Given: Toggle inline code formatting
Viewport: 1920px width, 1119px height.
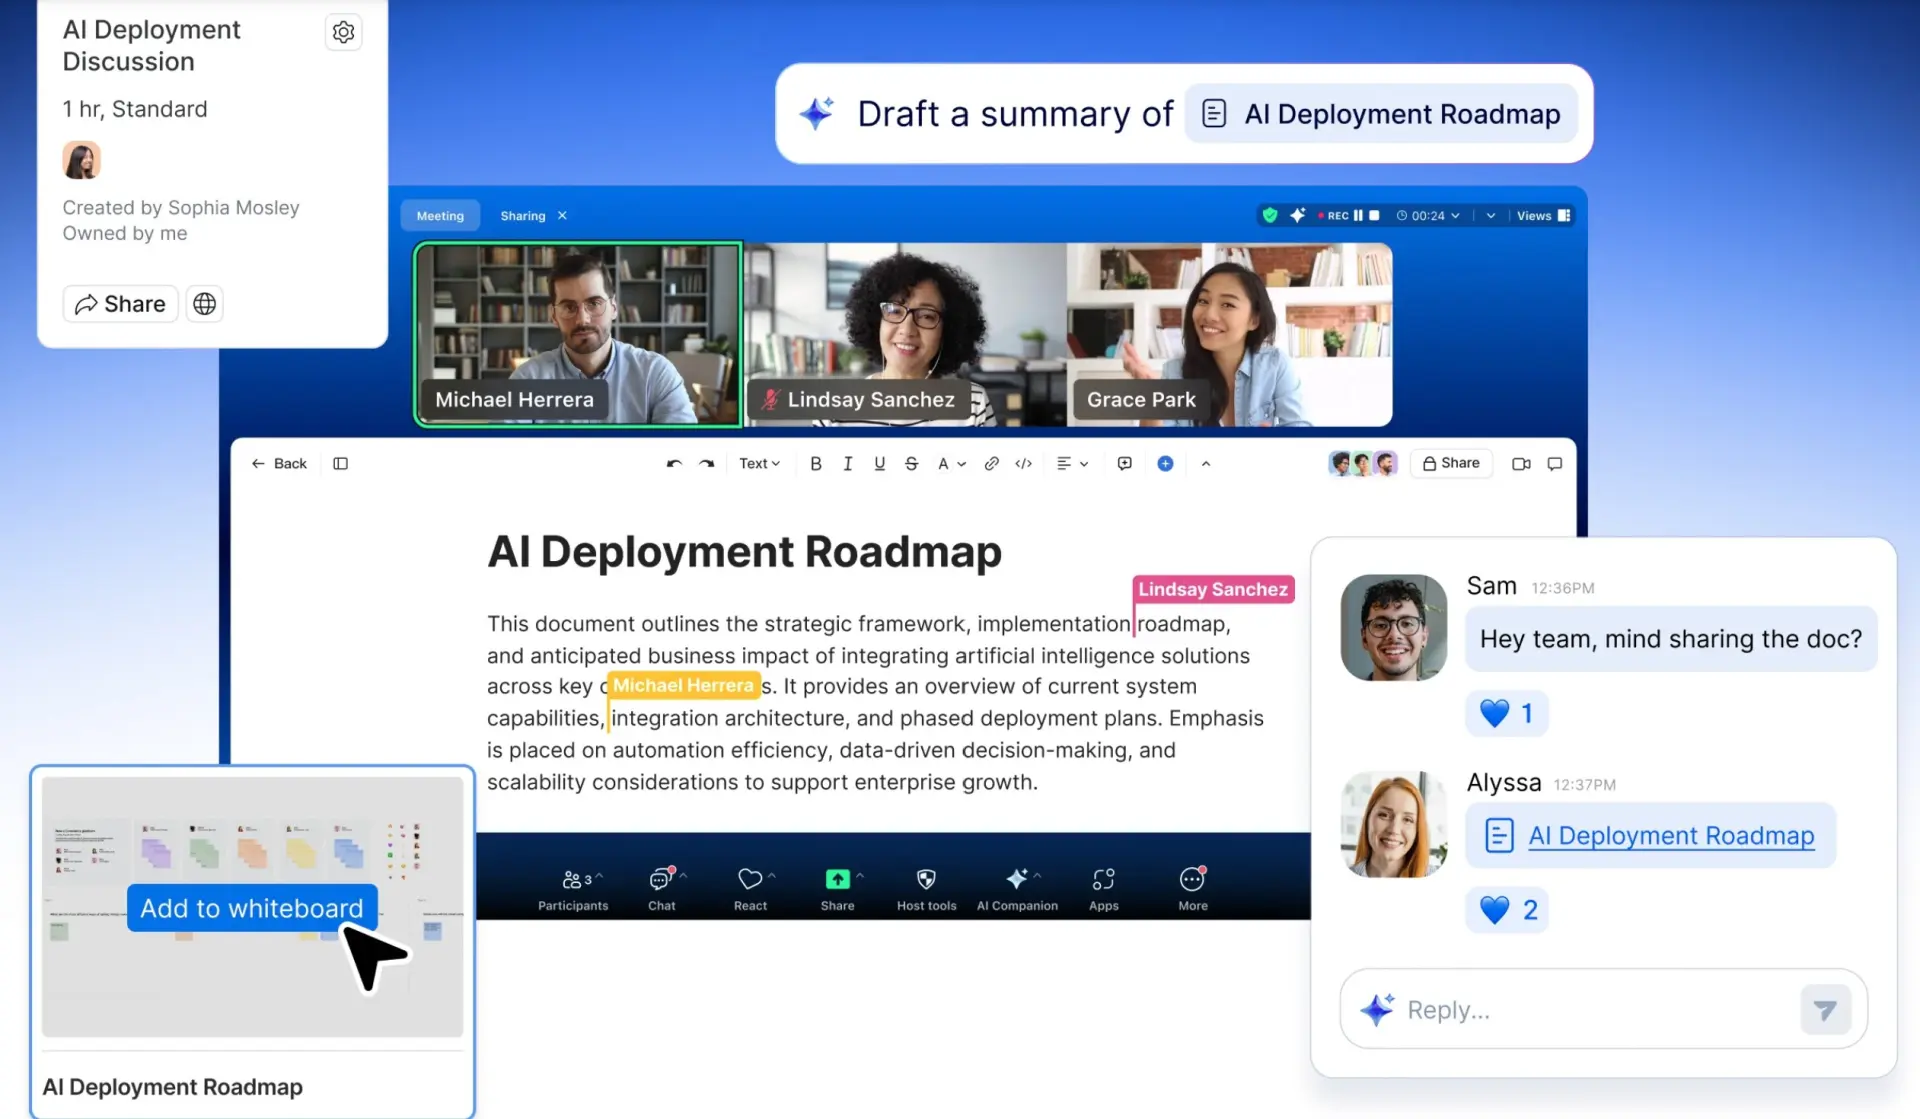Looking at the screenshot, I should (x=1023, y=463).
